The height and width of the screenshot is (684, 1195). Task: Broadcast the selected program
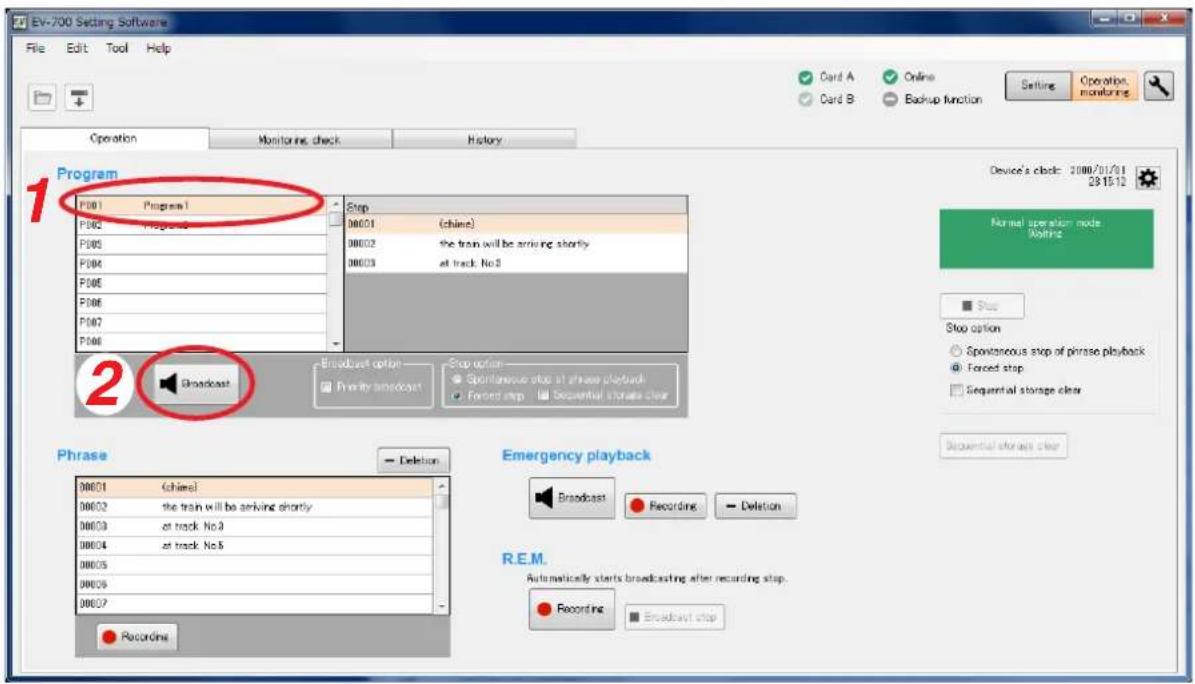coord(195,384)
